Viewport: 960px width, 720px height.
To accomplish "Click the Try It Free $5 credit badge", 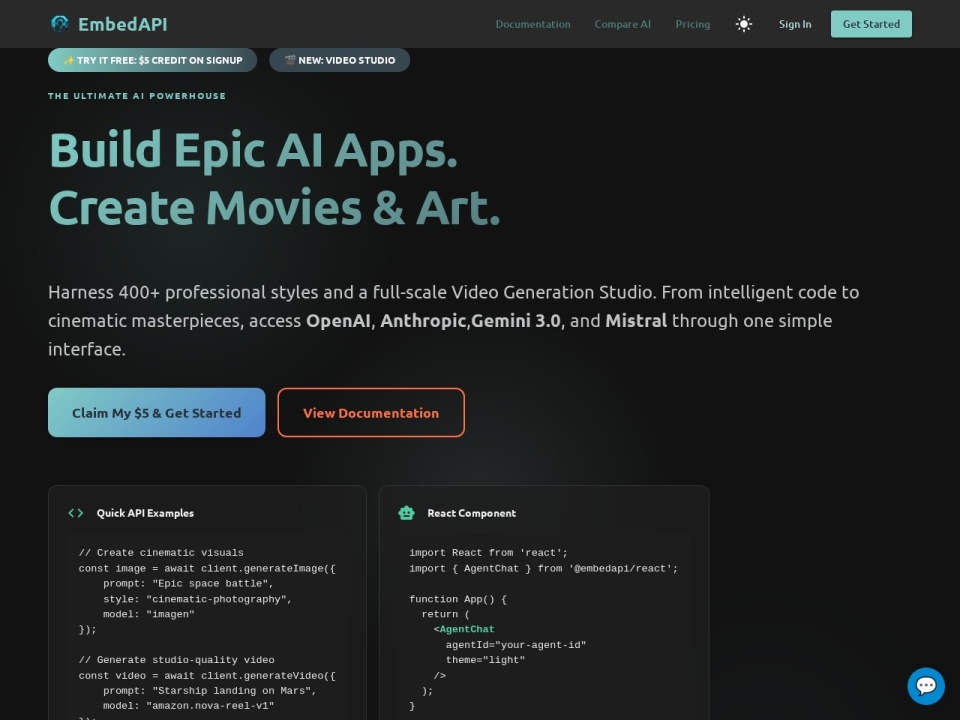I will click(x=152, y=60).
